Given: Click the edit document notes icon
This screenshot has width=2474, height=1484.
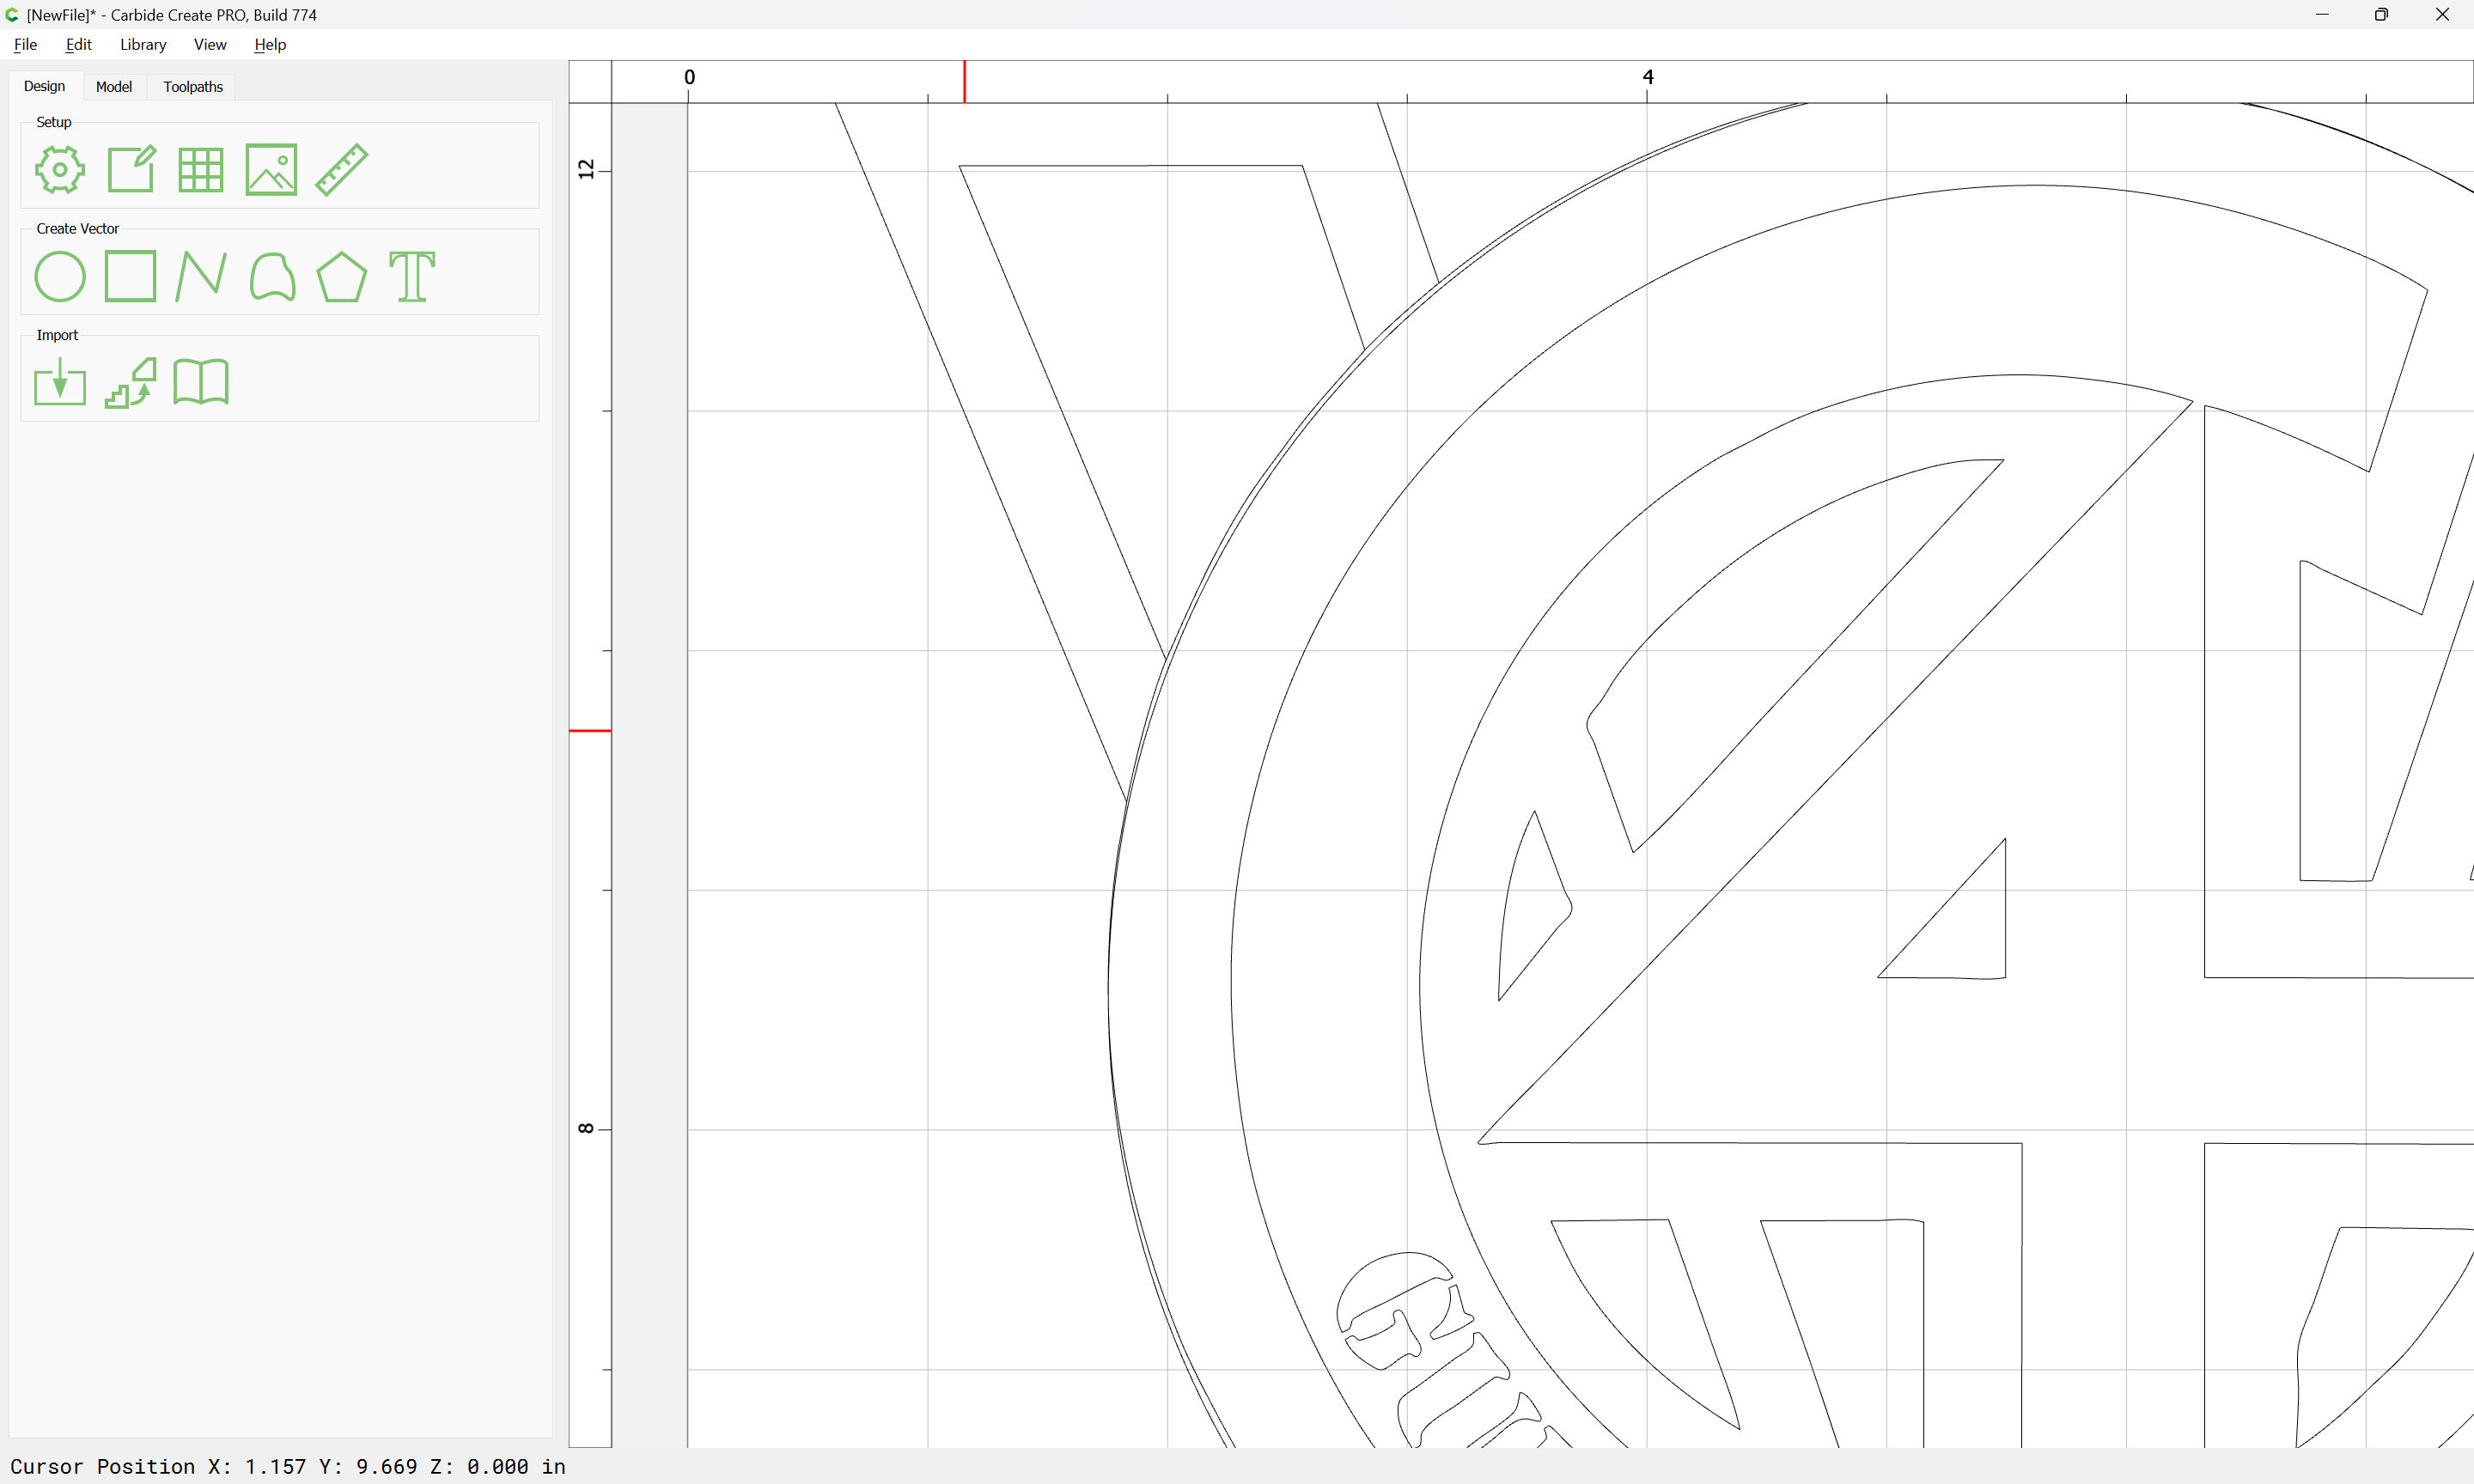Looking at the screenshot, I should click(x=131, y=169).
